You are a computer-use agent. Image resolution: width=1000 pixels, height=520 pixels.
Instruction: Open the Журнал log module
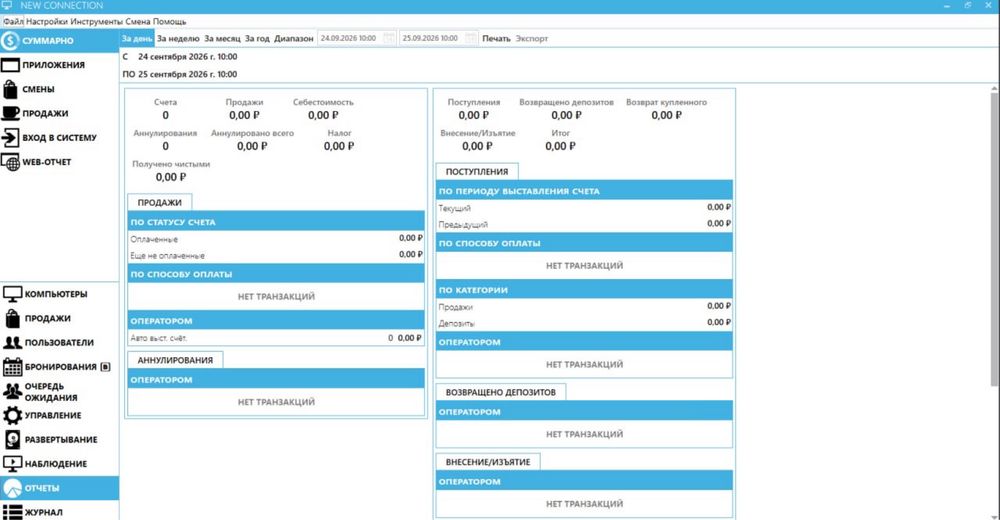59,512
